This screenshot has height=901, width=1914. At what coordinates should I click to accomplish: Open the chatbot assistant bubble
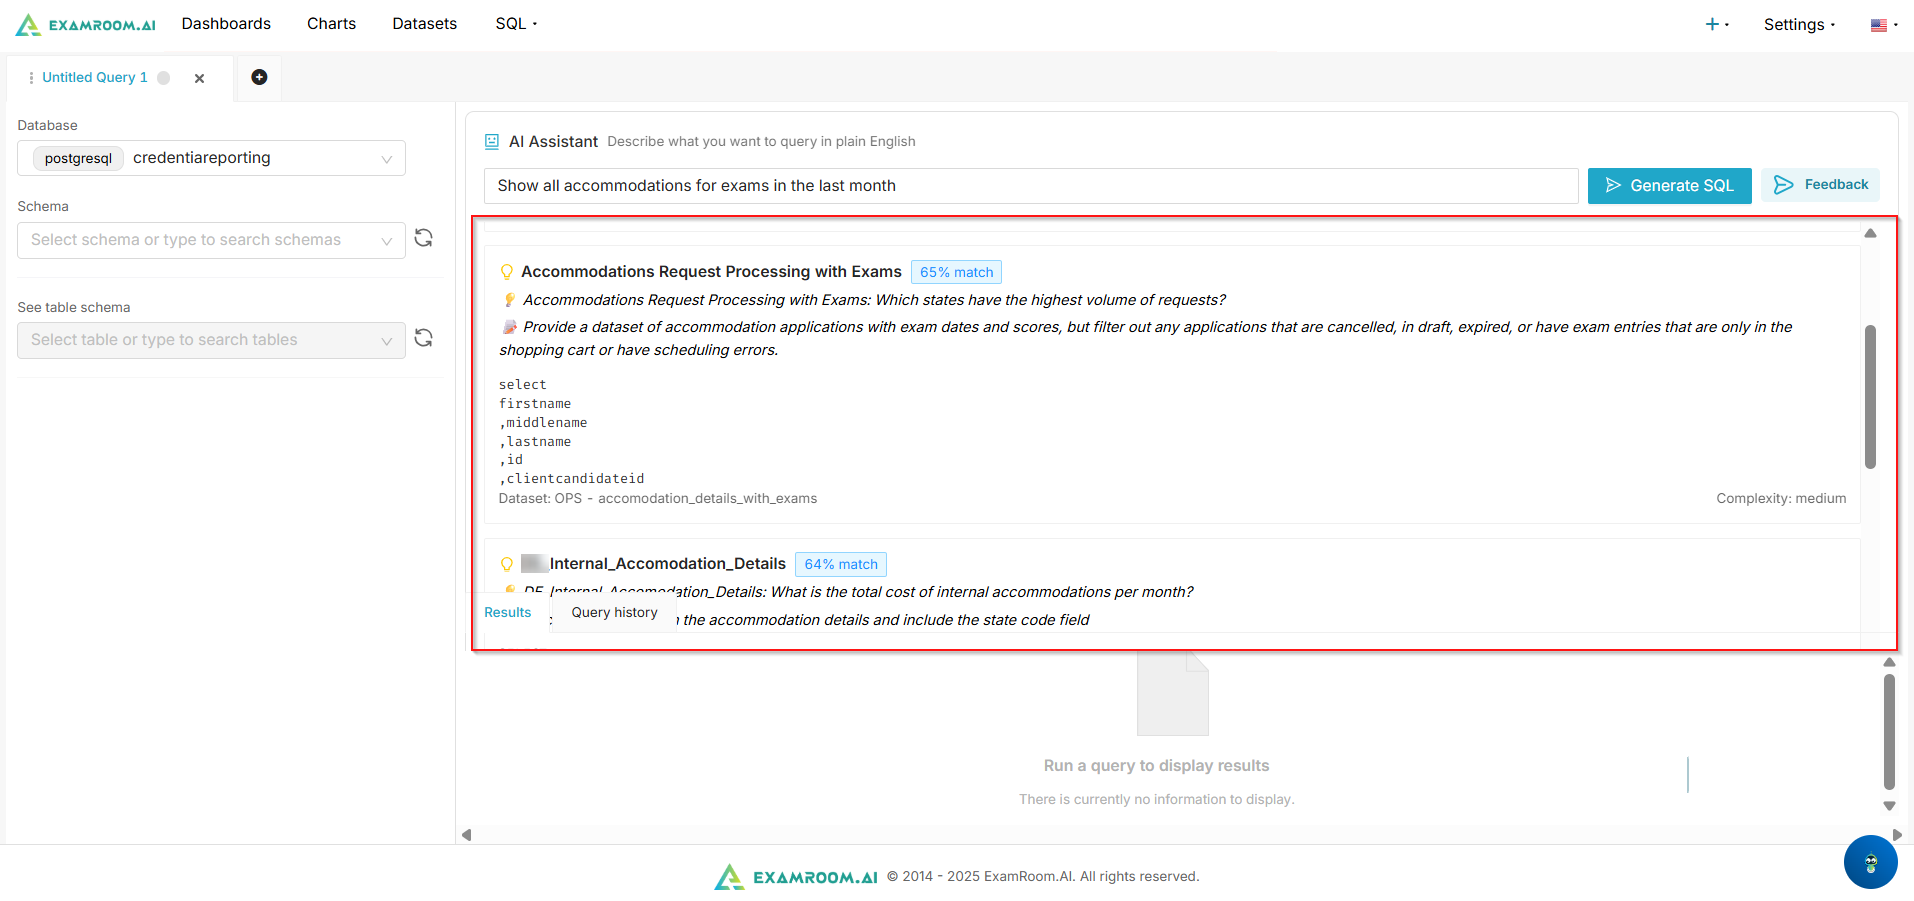(1870, 861)
